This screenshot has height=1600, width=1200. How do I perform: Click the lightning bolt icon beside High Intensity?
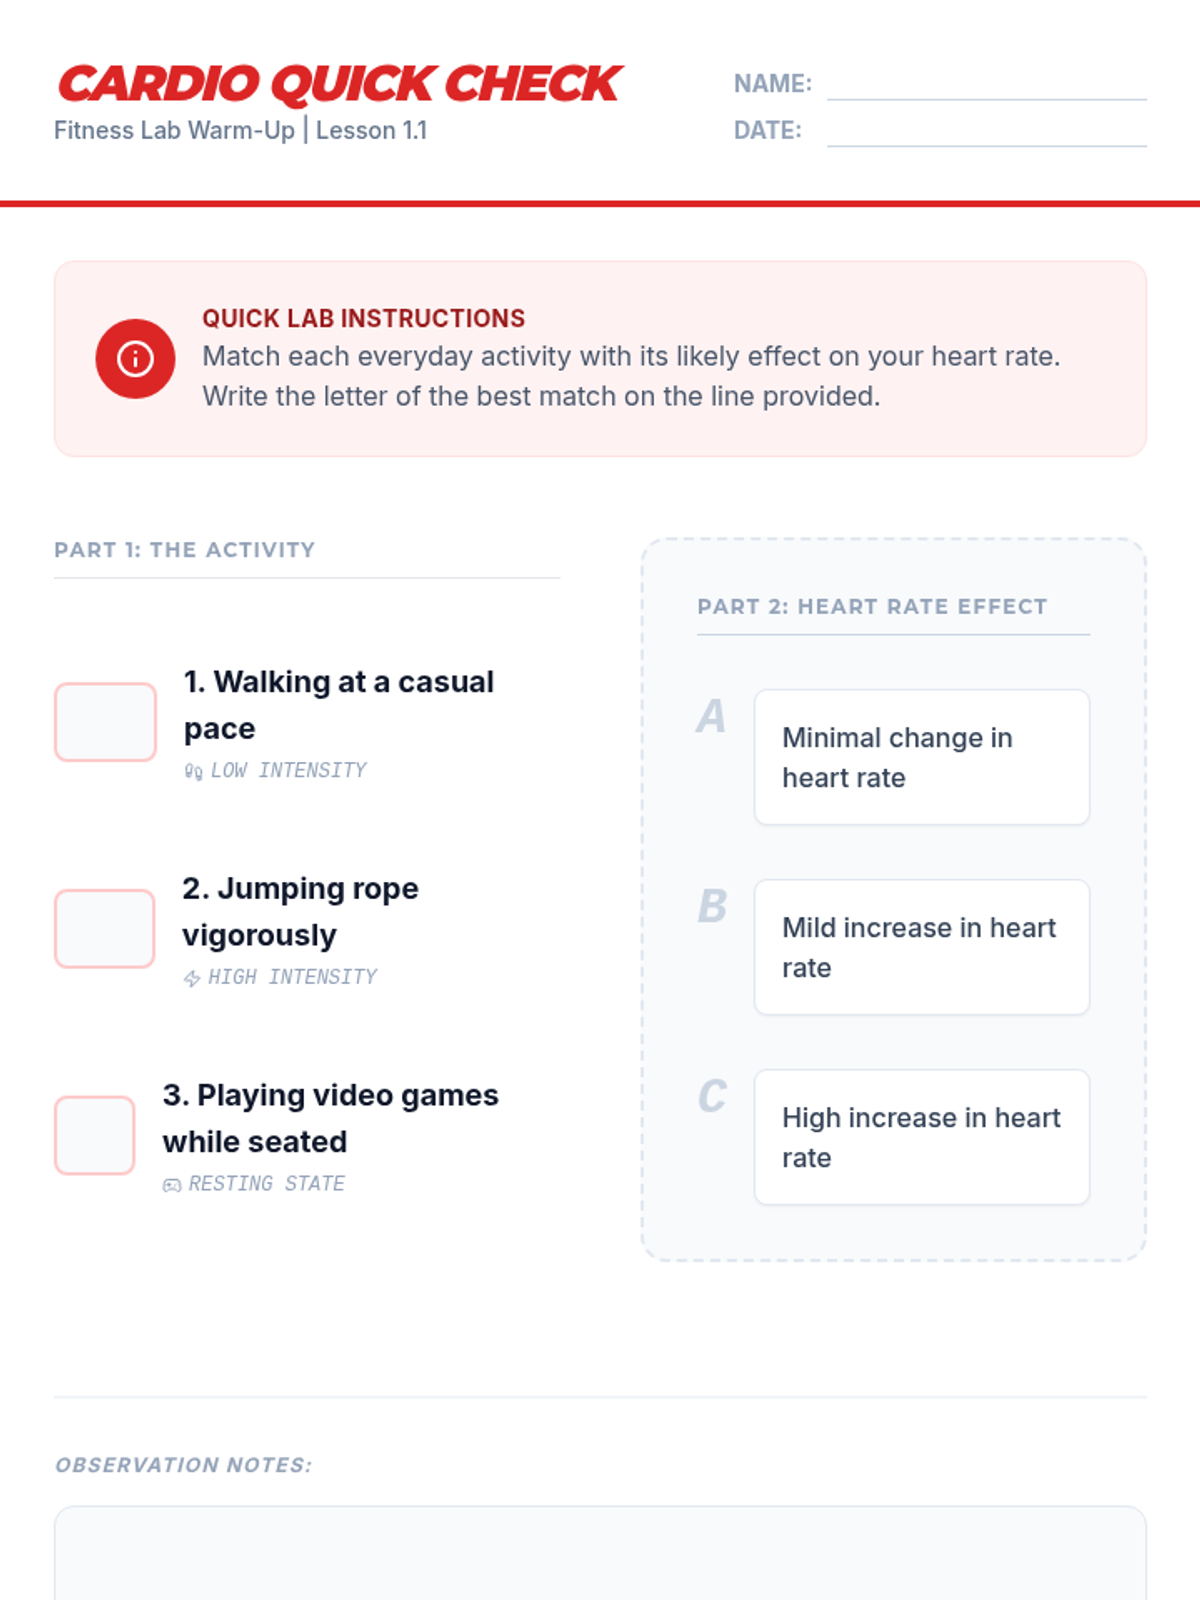coord(192,978)
